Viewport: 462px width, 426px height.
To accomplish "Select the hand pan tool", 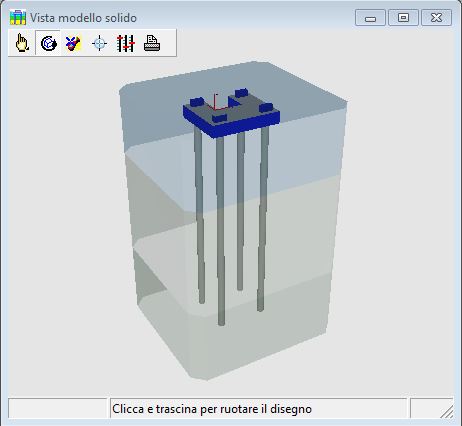I will click(x=22, y=43).
